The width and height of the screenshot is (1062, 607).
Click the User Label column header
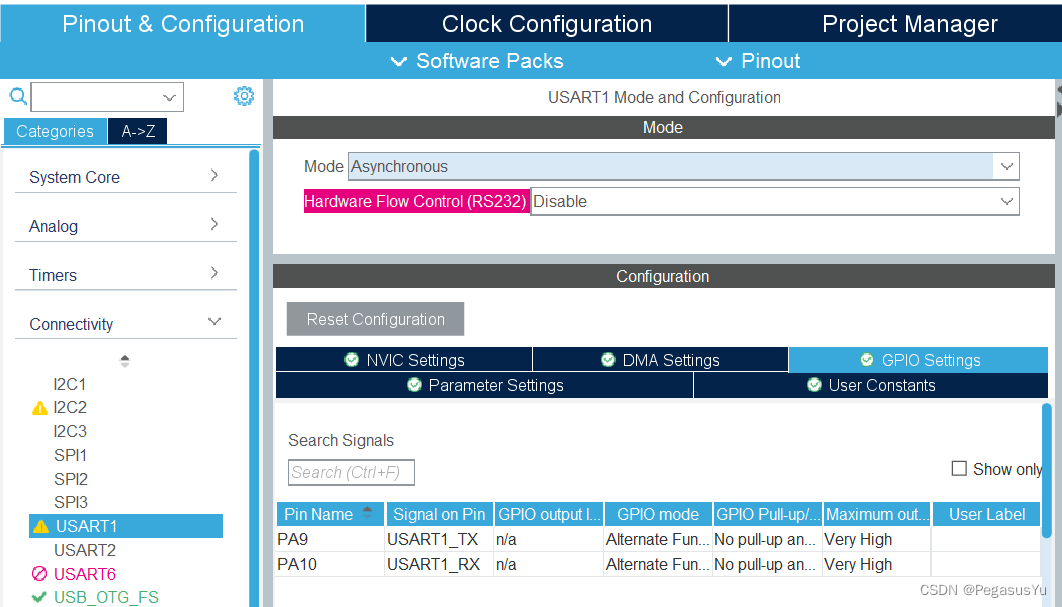(x=987, y=514)
